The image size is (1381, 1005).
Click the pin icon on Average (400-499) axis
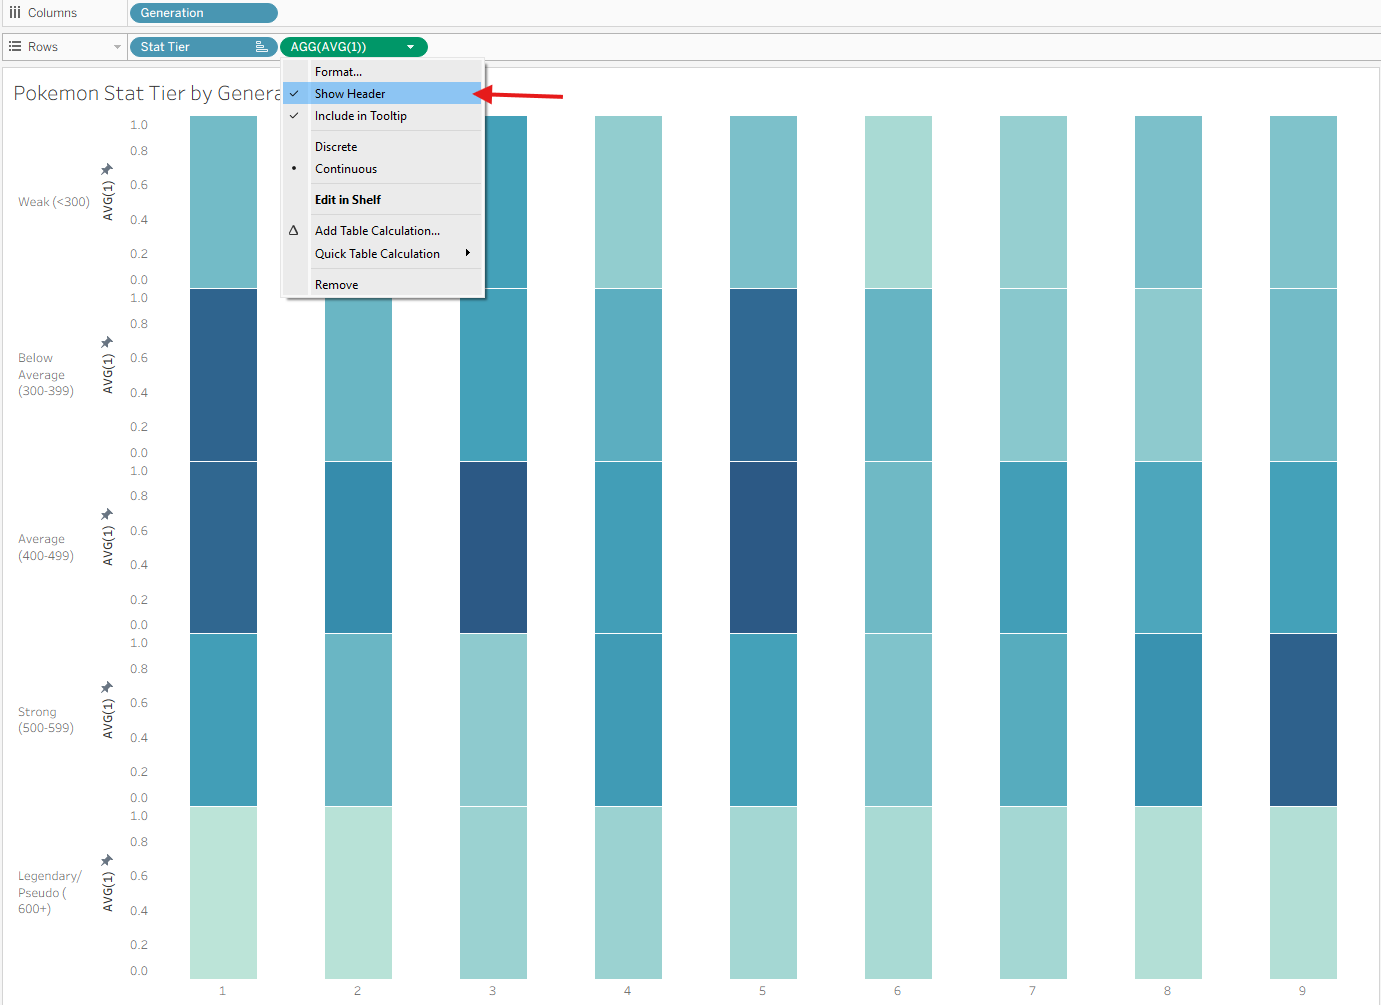[x=107, y=514]
